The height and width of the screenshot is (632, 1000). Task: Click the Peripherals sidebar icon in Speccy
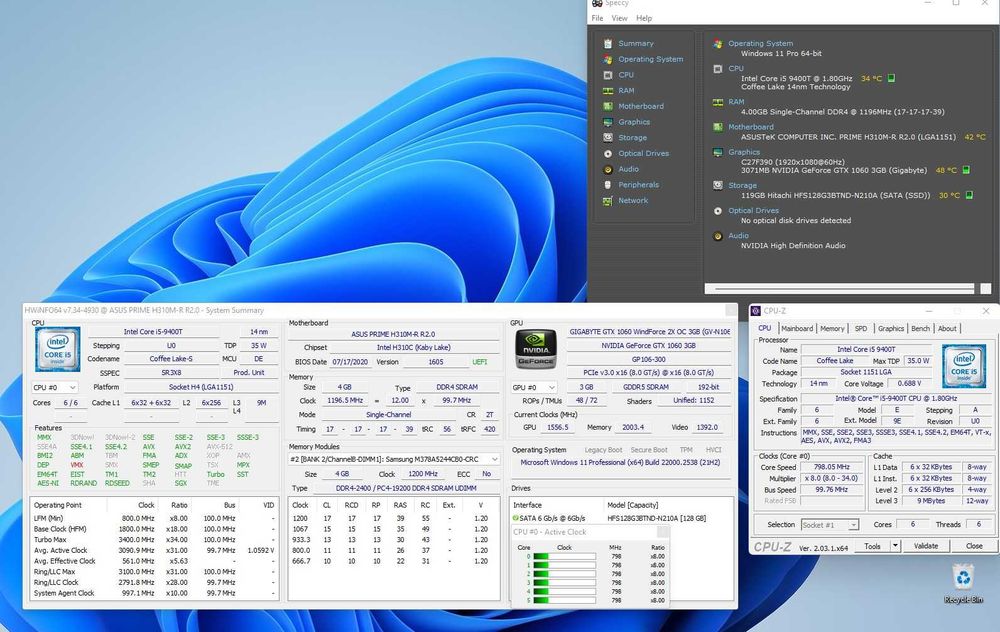click(608, 185)
